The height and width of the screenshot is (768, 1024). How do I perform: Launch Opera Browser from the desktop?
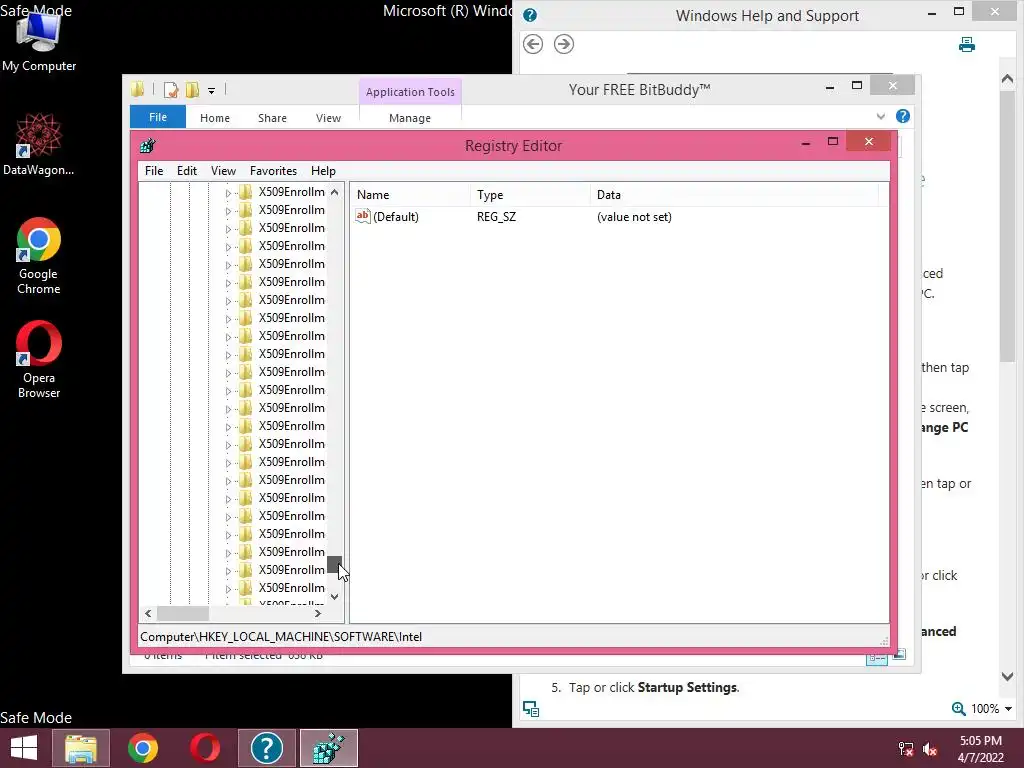[x=39, y=359]
